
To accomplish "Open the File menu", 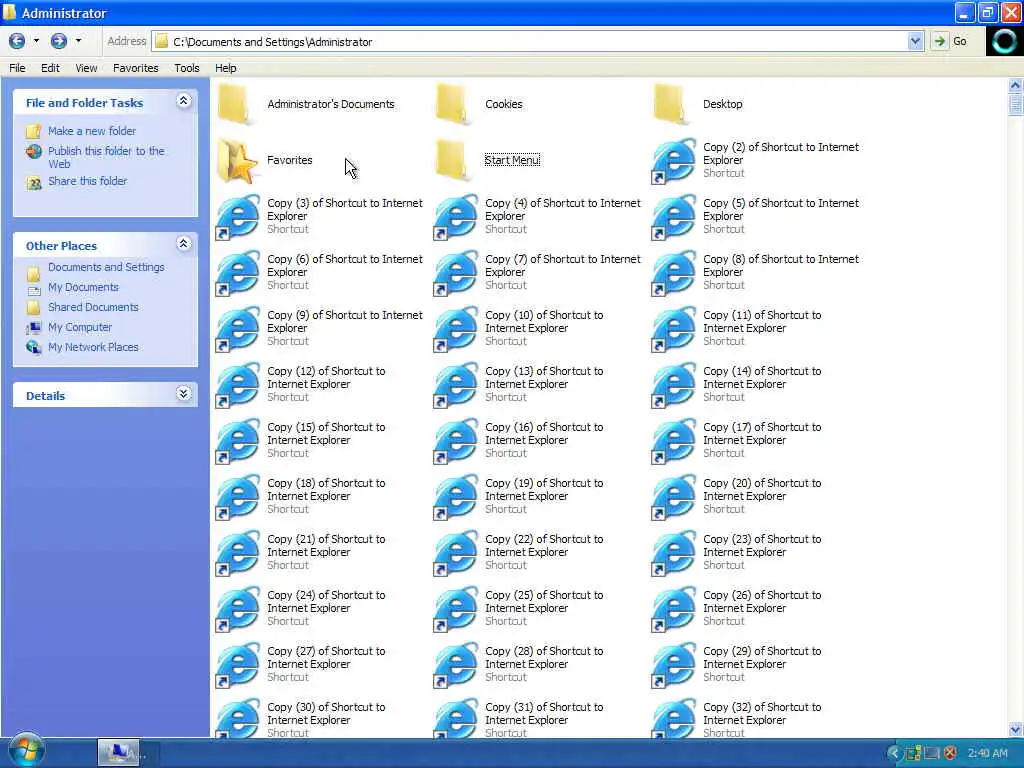I will coord(18,68).
